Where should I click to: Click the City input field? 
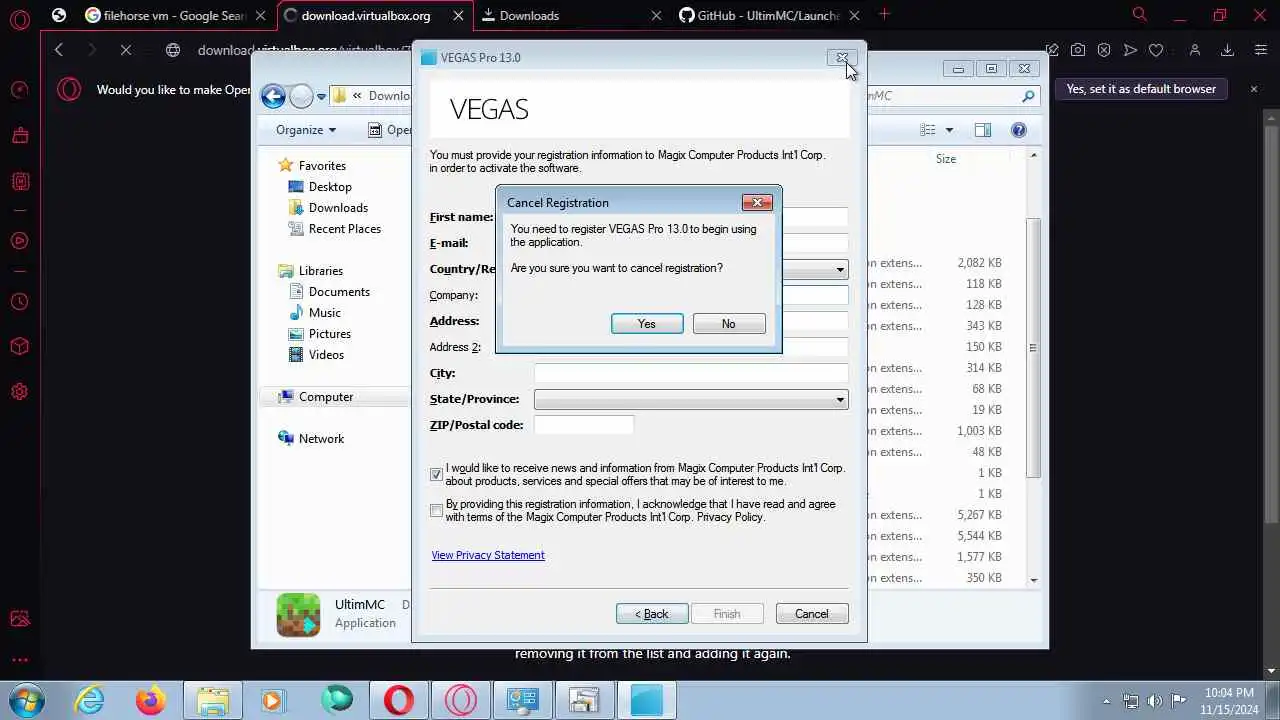[x=691, y=373]
